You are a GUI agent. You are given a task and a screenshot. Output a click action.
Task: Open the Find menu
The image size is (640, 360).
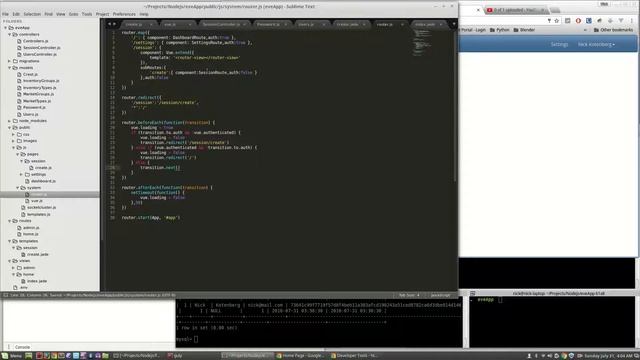pyautogui.click(x=49, y=14)
